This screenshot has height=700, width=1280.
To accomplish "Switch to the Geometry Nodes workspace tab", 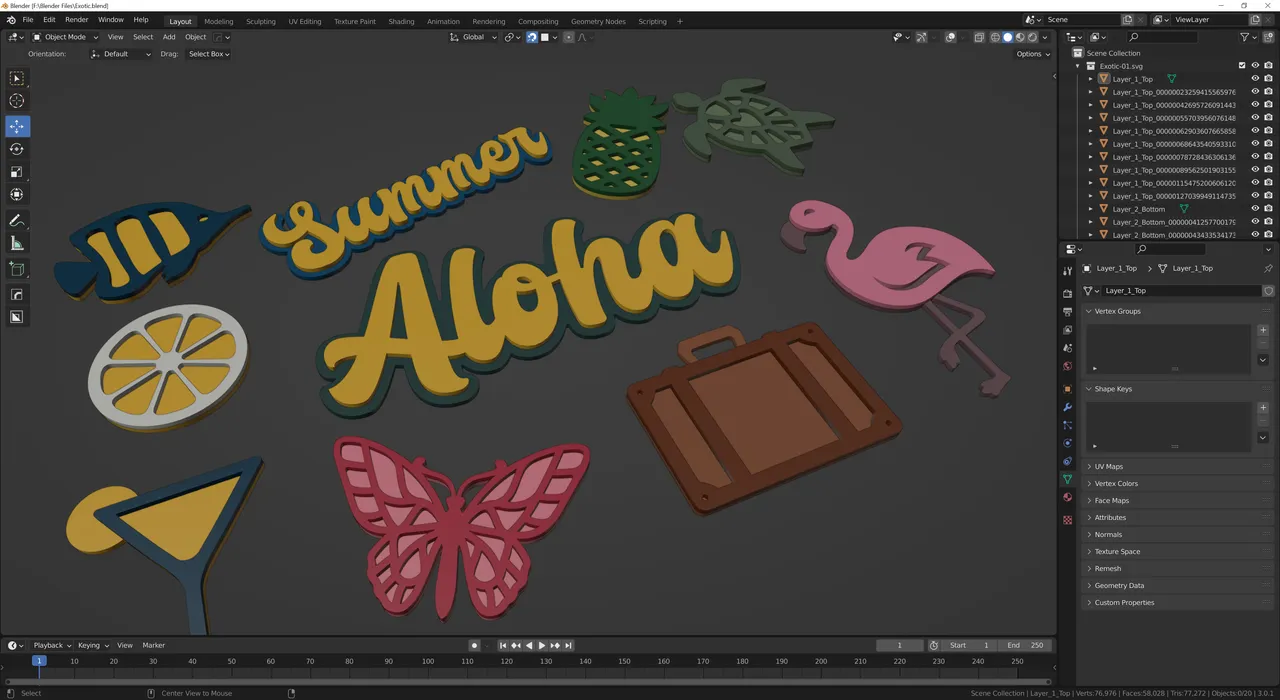I will click(x=598, y=21).
